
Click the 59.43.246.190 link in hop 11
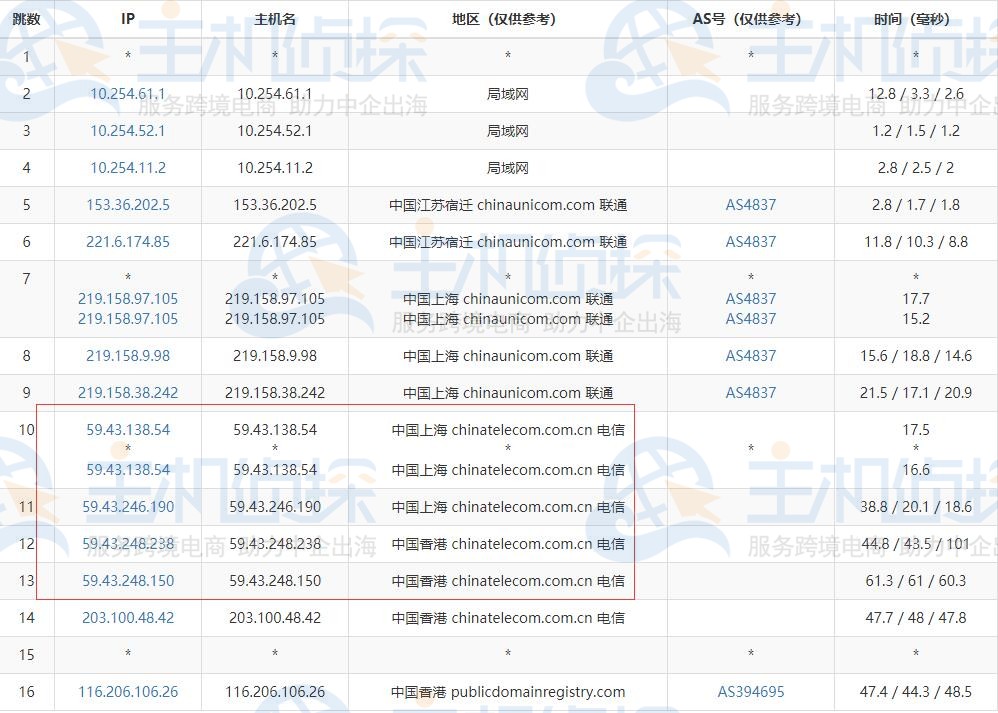[x=127, y=507]
